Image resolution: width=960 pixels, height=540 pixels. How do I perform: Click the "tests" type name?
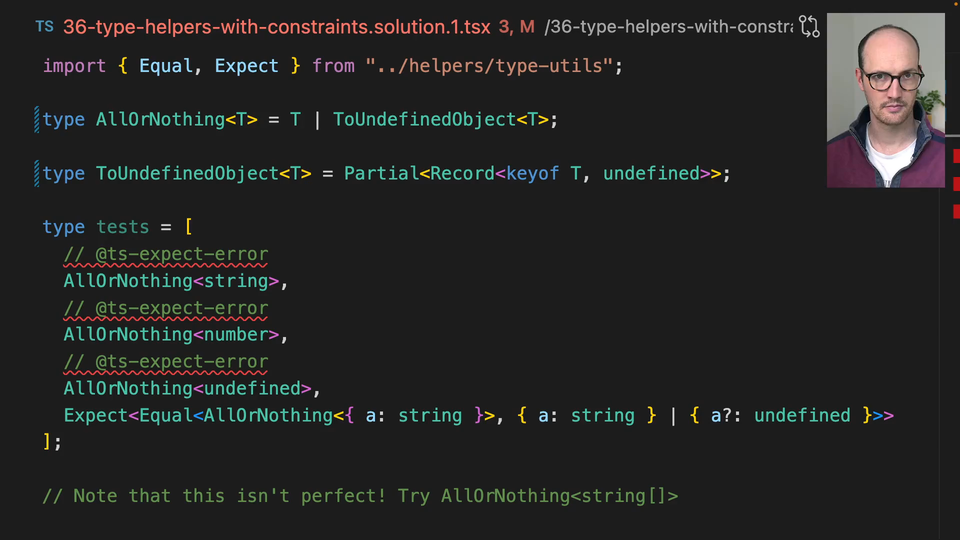[x=122, y=228]
